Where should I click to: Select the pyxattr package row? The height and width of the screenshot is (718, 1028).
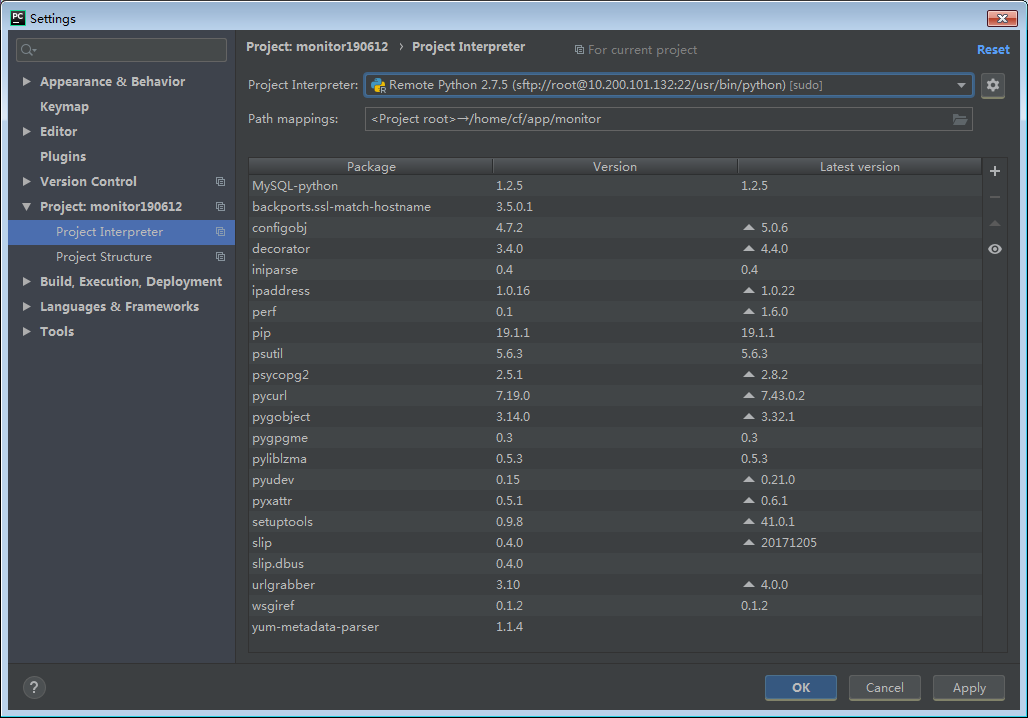click(x=615, y=500)
